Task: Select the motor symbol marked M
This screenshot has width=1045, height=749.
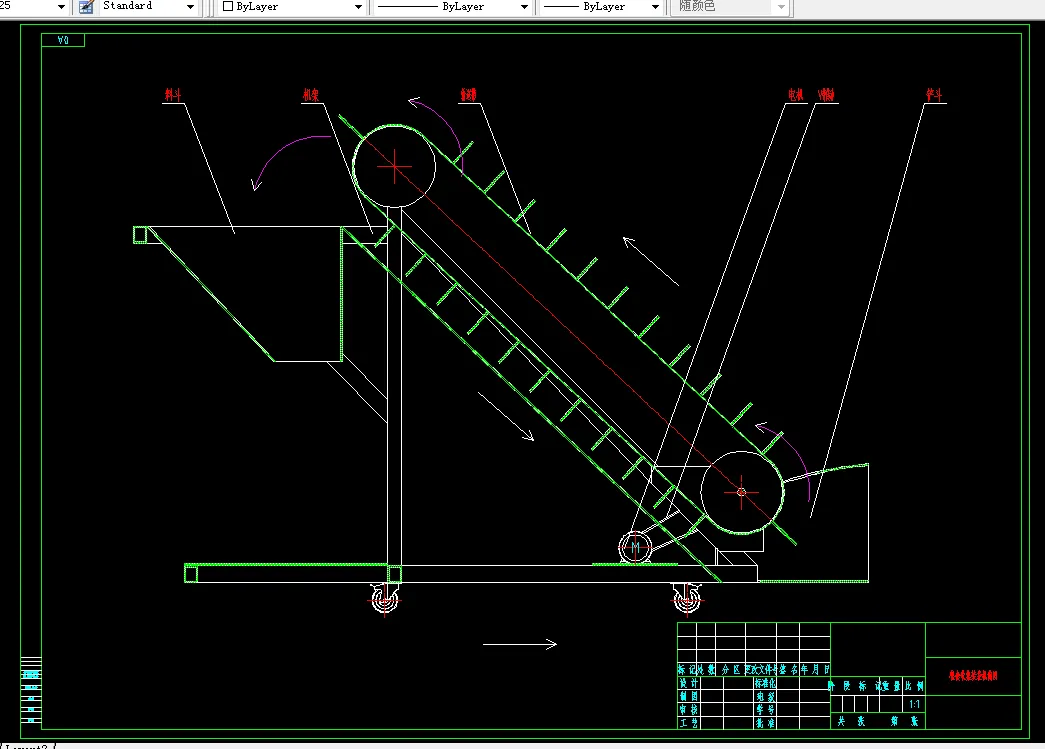Action: point(635,547)
